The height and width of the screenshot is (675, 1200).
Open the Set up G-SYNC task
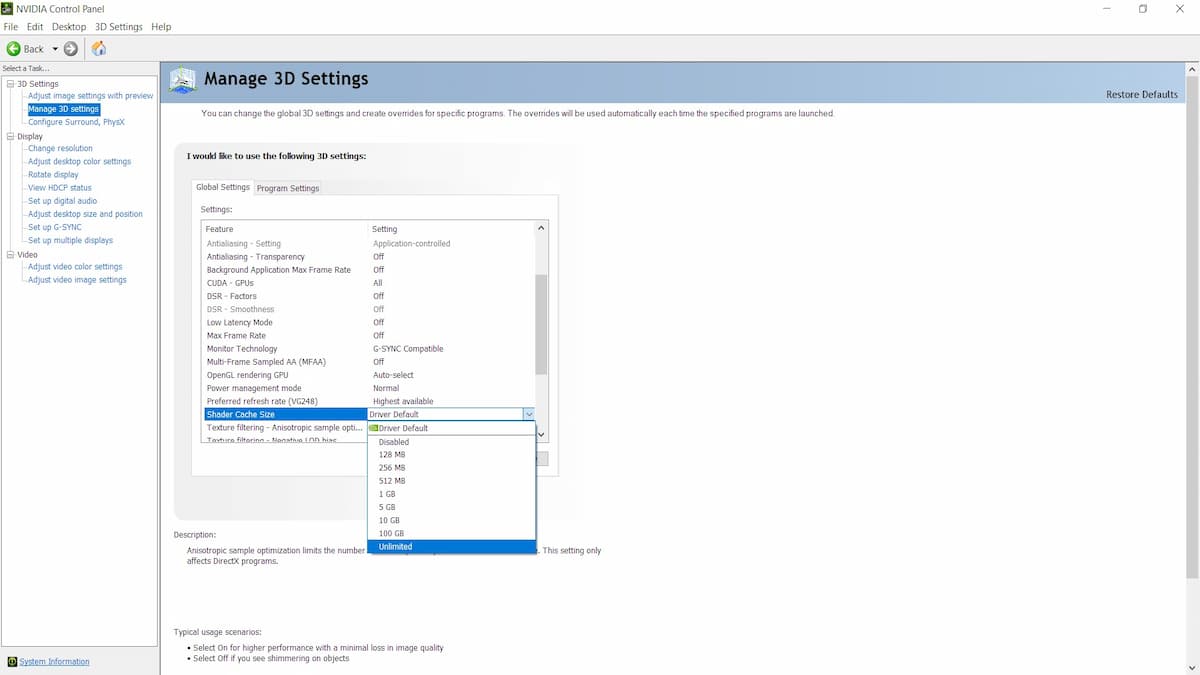click(54, 227)
